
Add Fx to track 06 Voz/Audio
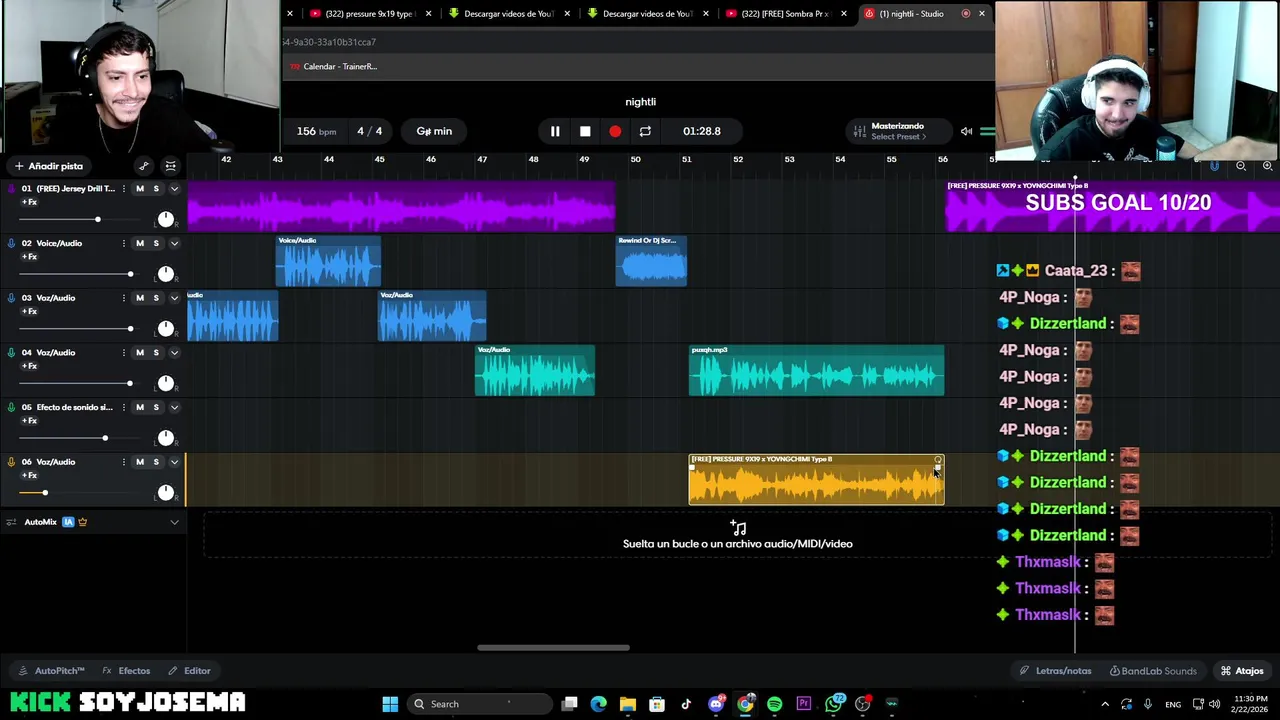click(30, 475)
